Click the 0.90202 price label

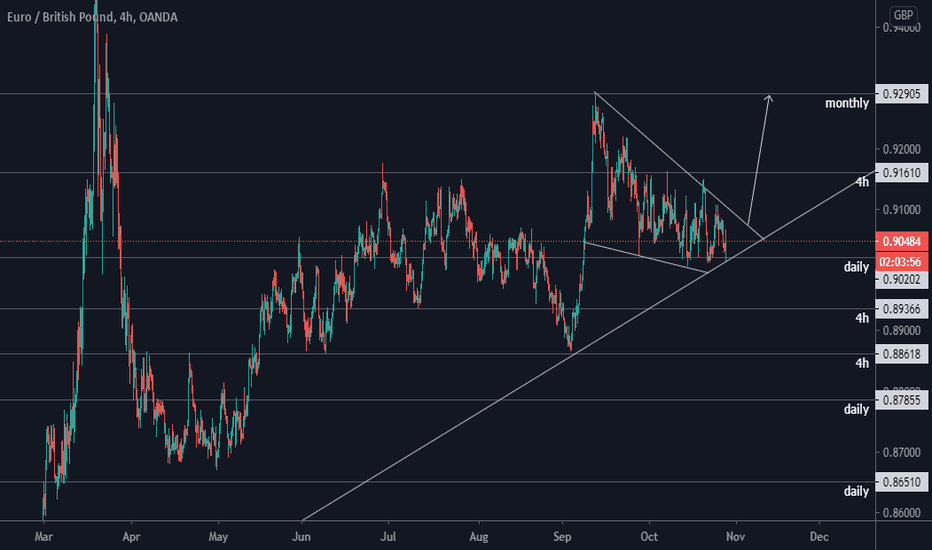click(902, 279)
